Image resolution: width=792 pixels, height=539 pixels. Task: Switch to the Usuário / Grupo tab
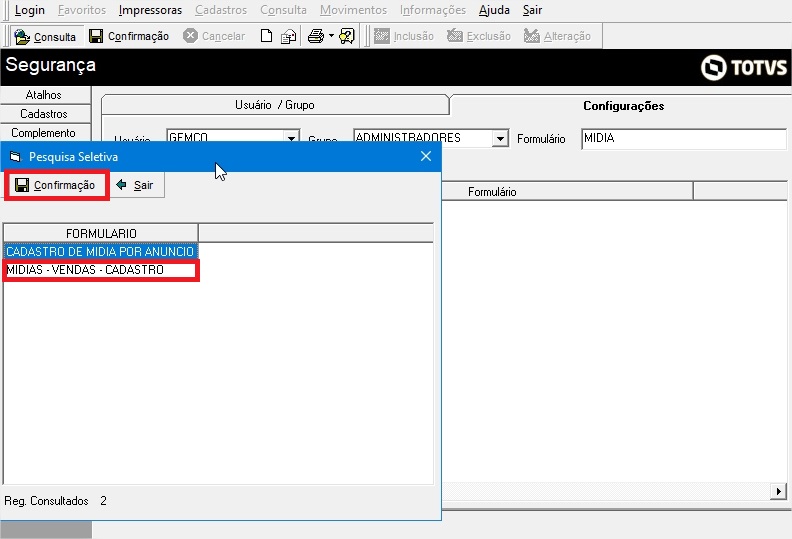tap(275, 105)
